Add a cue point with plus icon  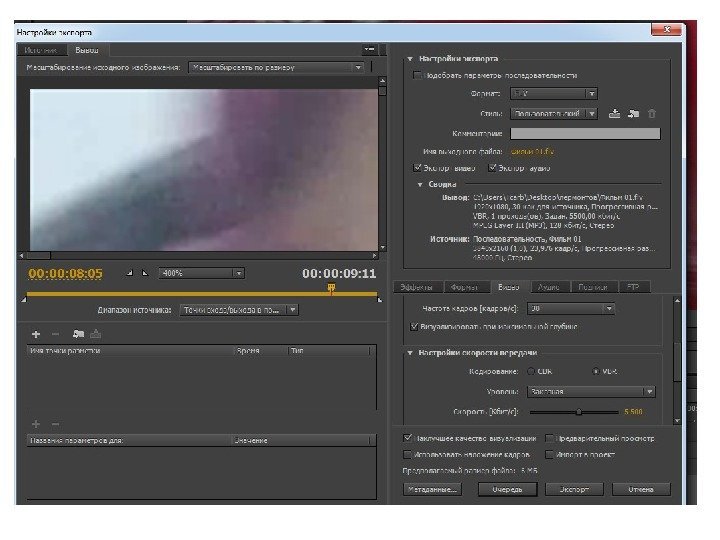click(36, 334)
